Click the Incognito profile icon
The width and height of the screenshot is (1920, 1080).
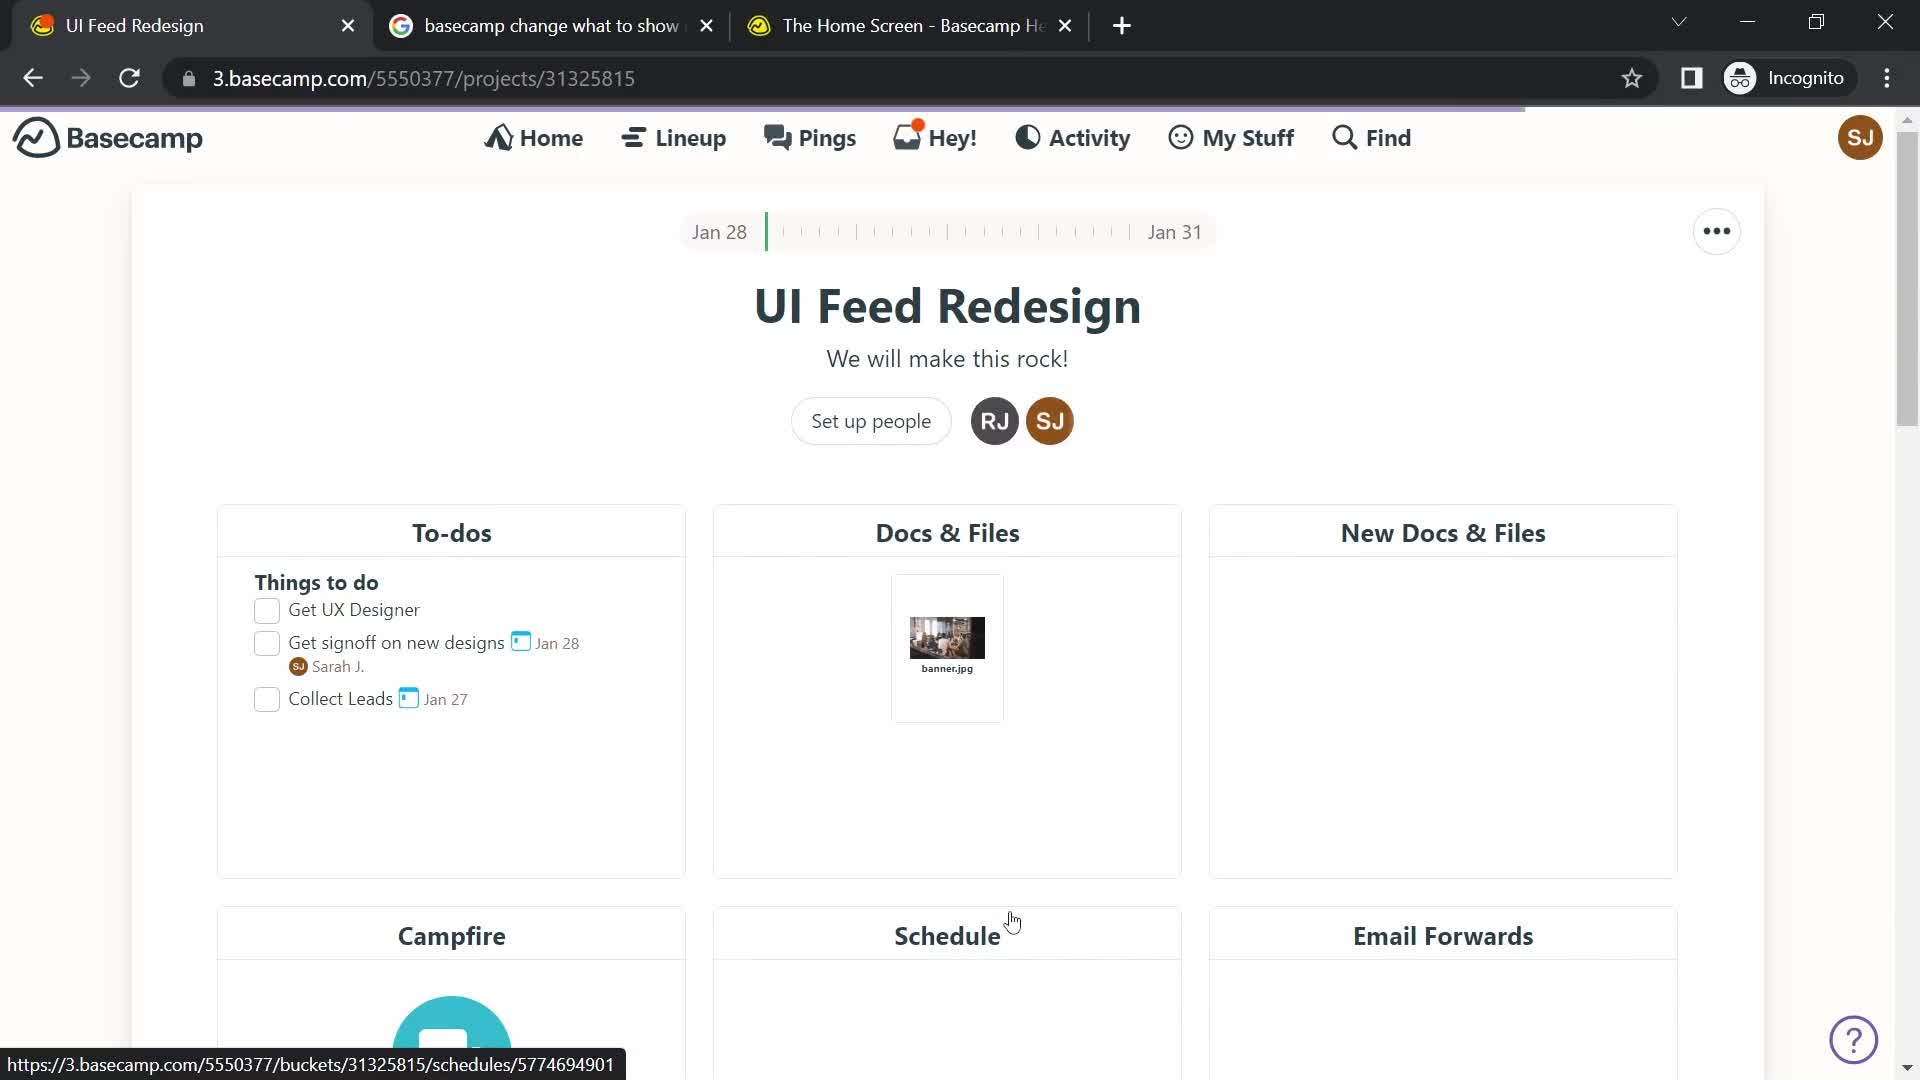[x=1741, y=78]
